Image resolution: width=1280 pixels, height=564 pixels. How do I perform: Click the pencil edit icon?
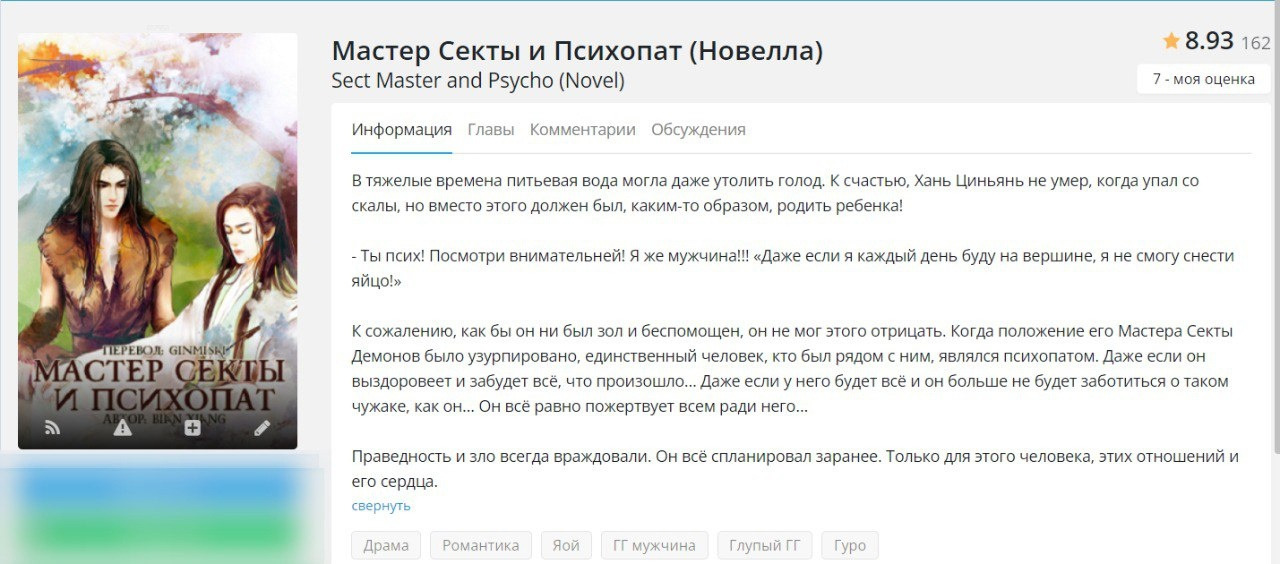tap(262, 428)
